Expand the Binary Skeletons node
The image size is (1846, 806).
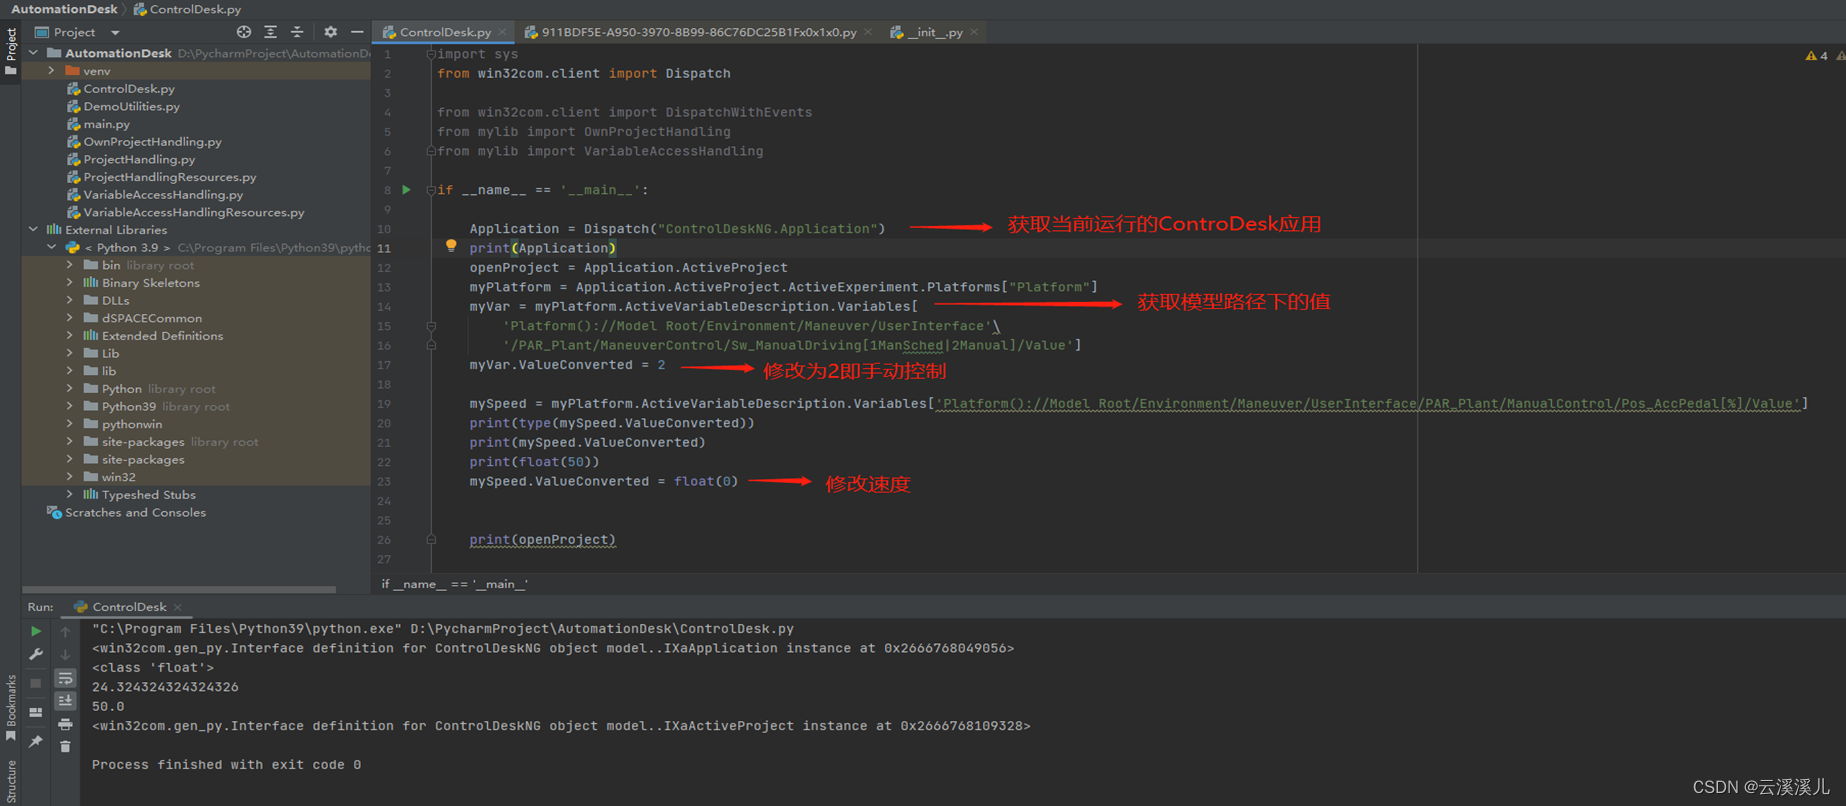coord(70,283)
